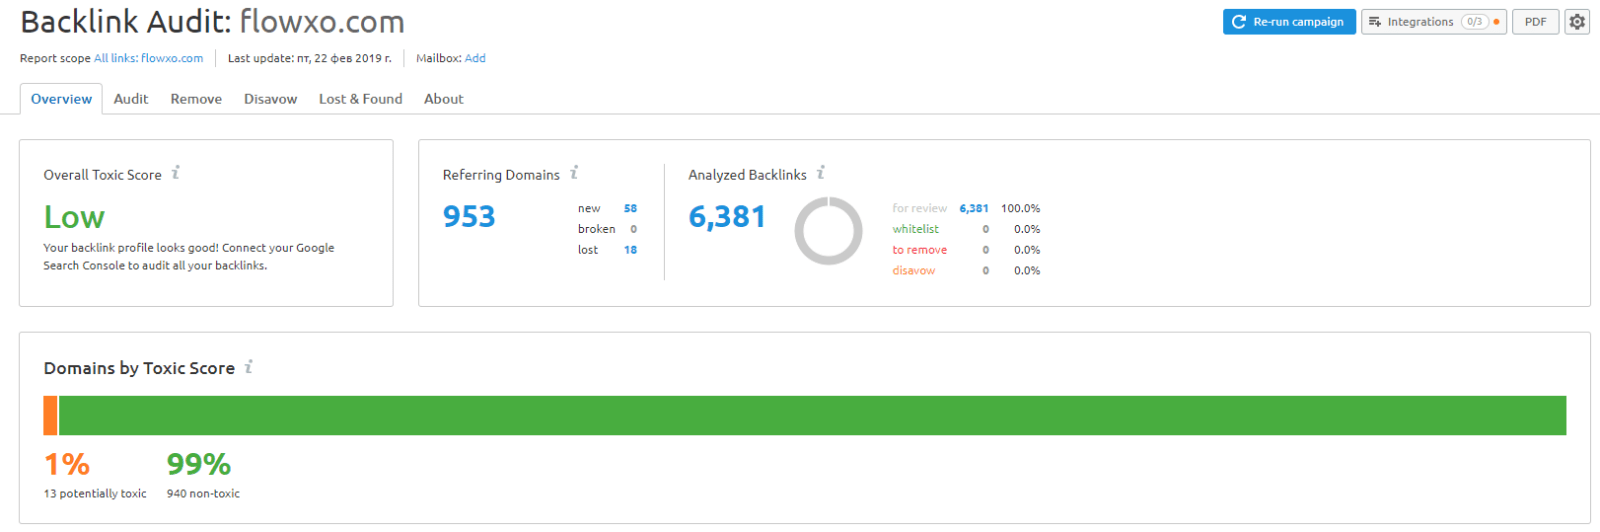Click the green non-toxic bar segment

[x=812, y=415]
